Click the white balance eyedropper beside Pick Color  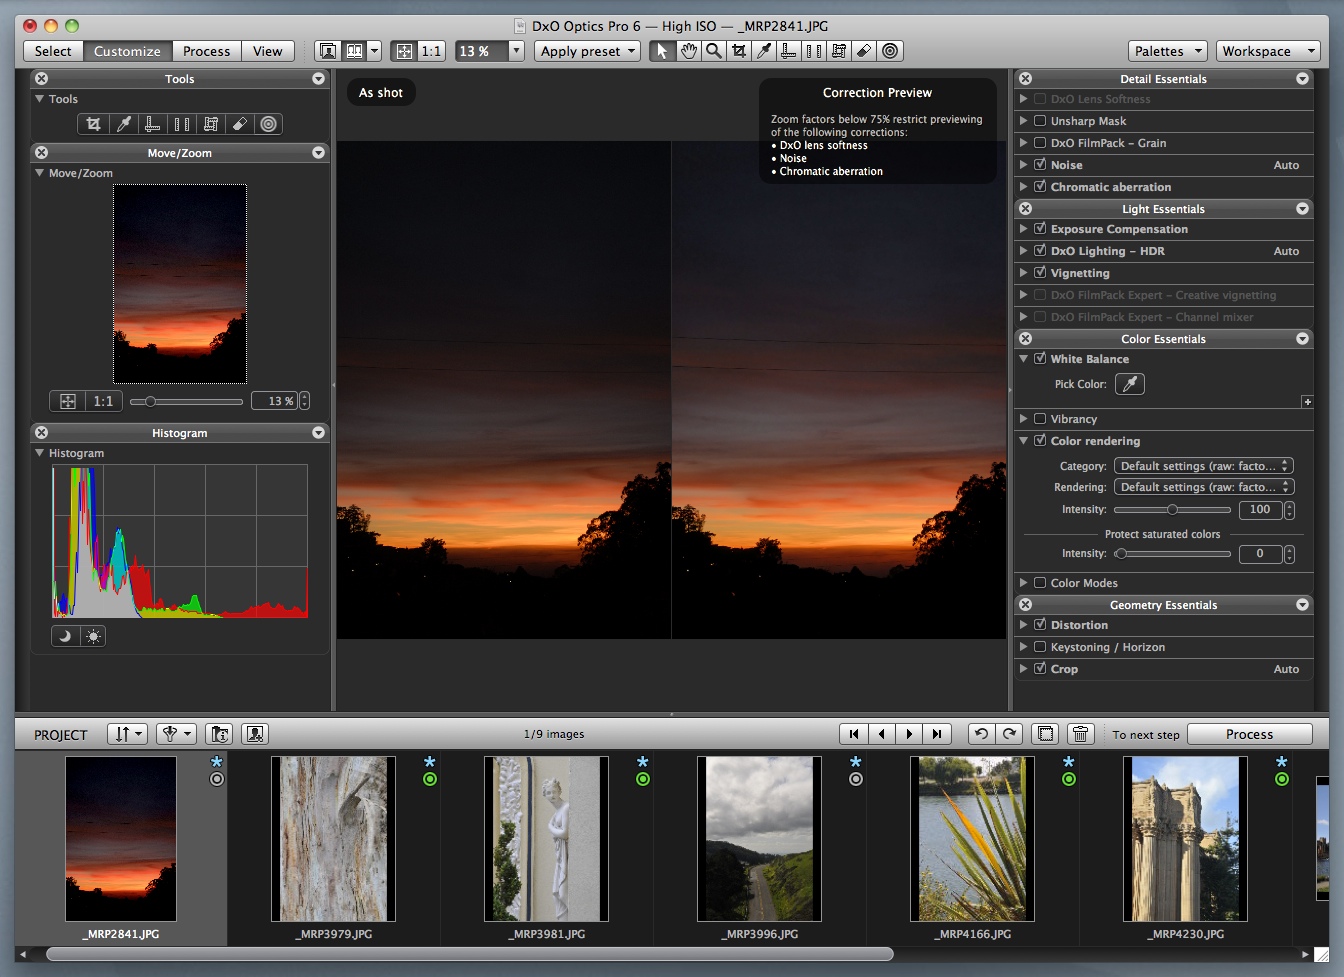(x=1129, y=384)
